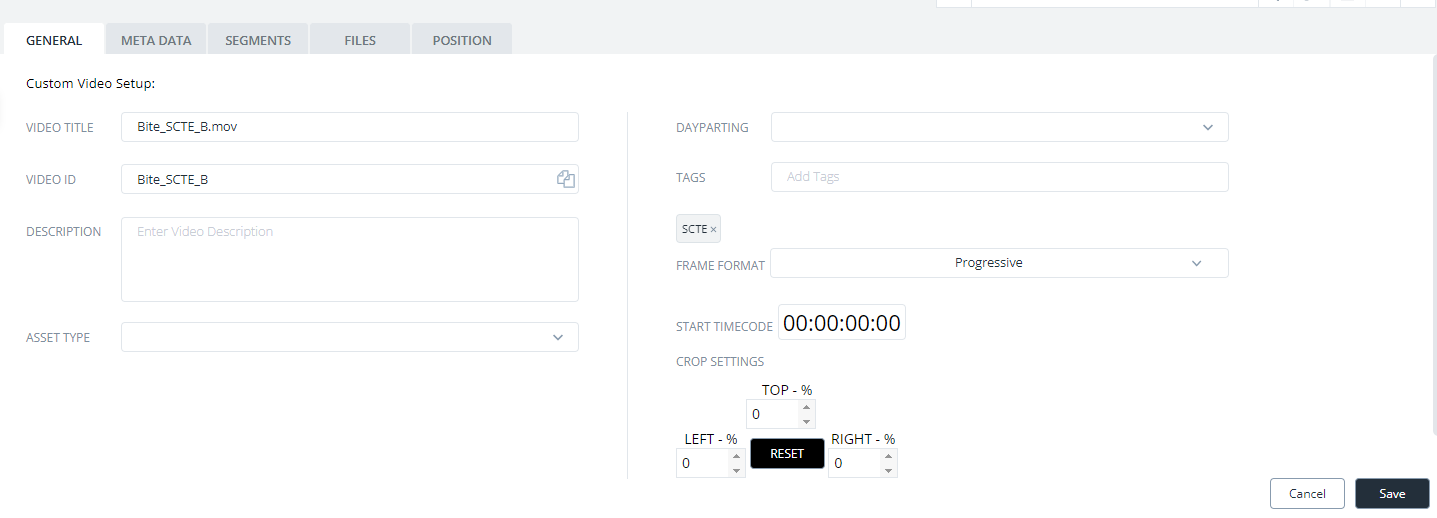1437x518 pixels.
Task: Increase the TOP crop percentage
Action: tap(806, 407)
